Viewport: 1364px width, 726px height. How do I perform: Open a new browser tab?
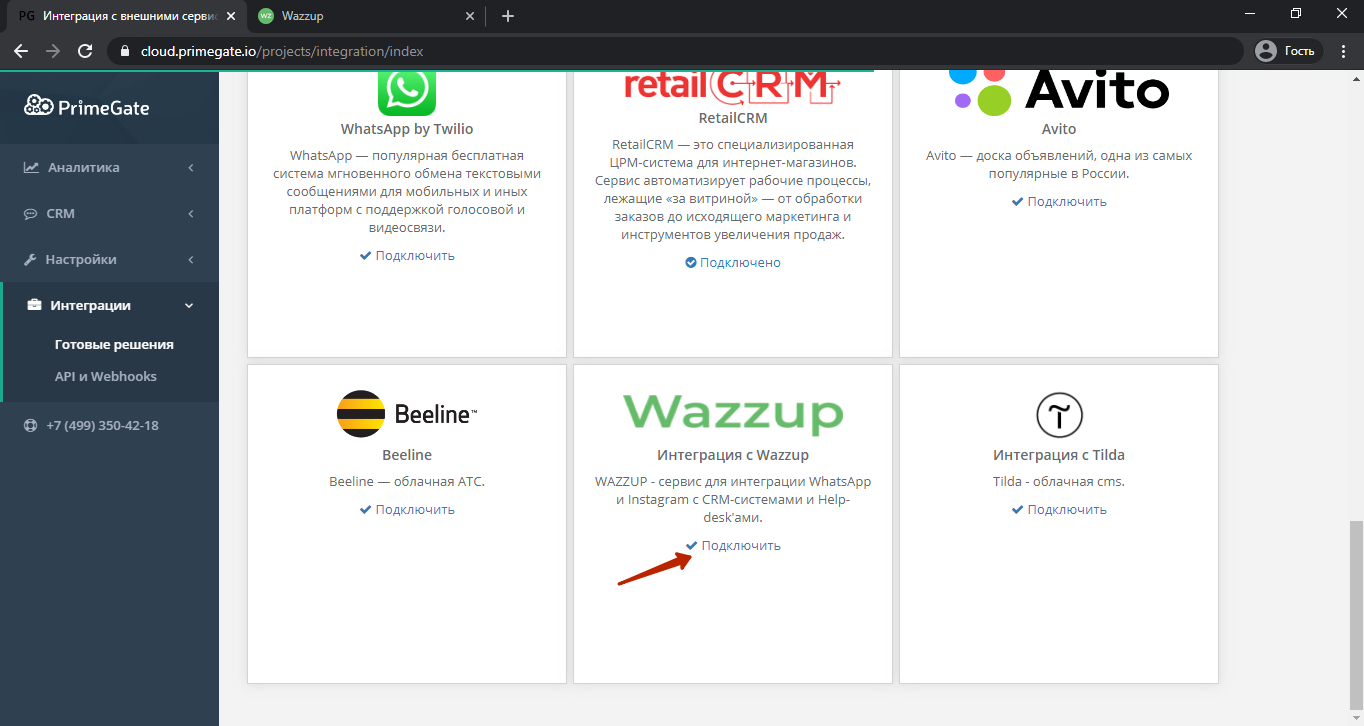coord(508,16)
